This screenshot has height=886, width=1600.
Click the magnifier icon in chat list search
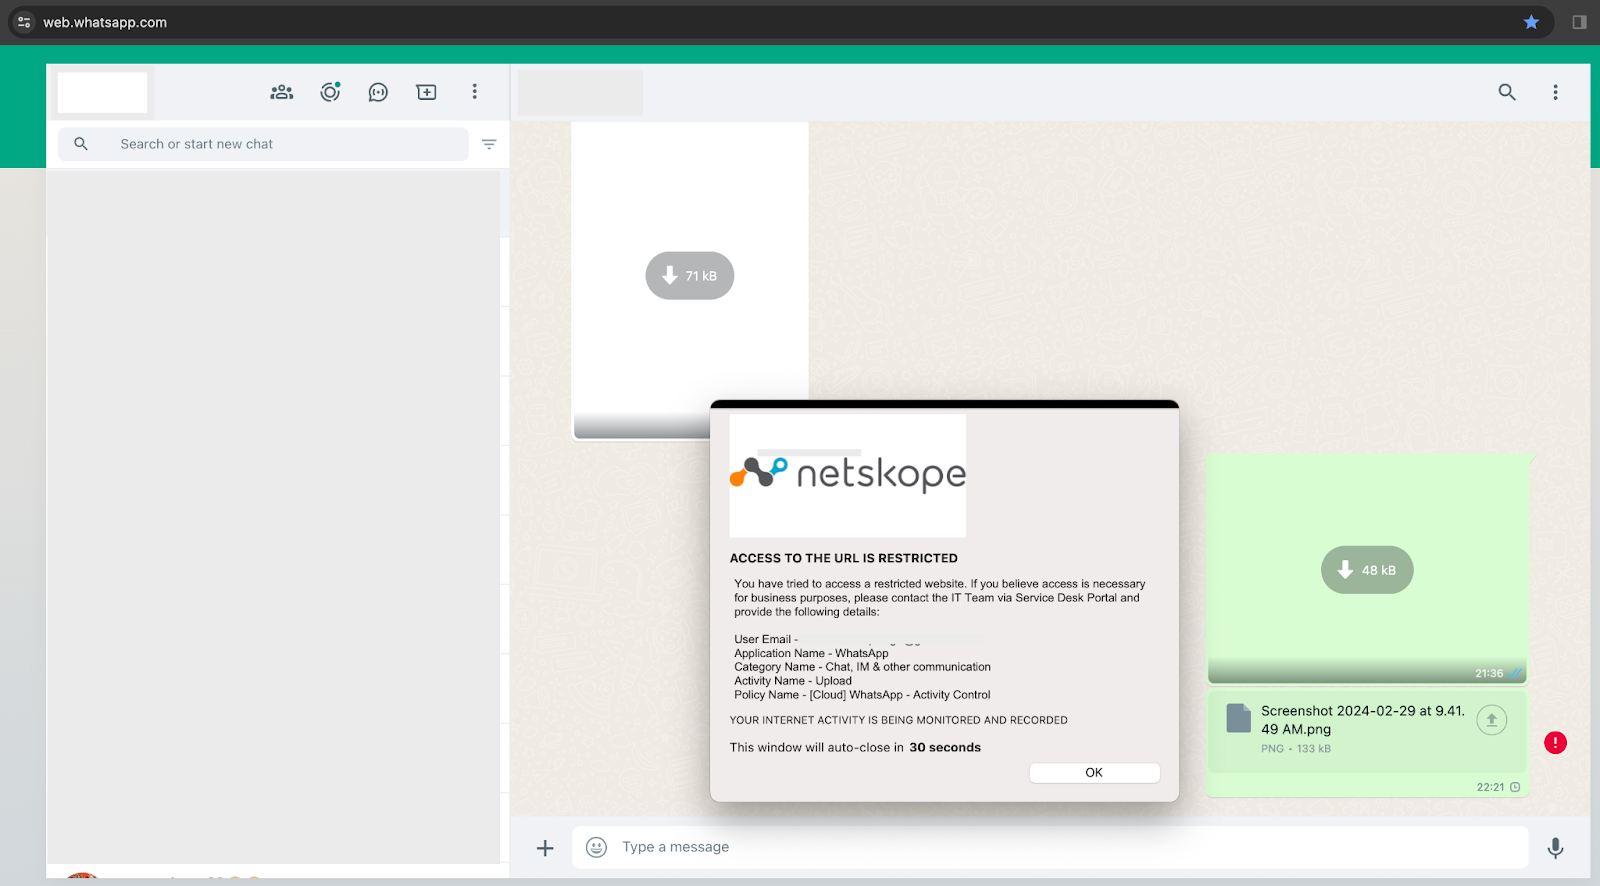[81, 144]
